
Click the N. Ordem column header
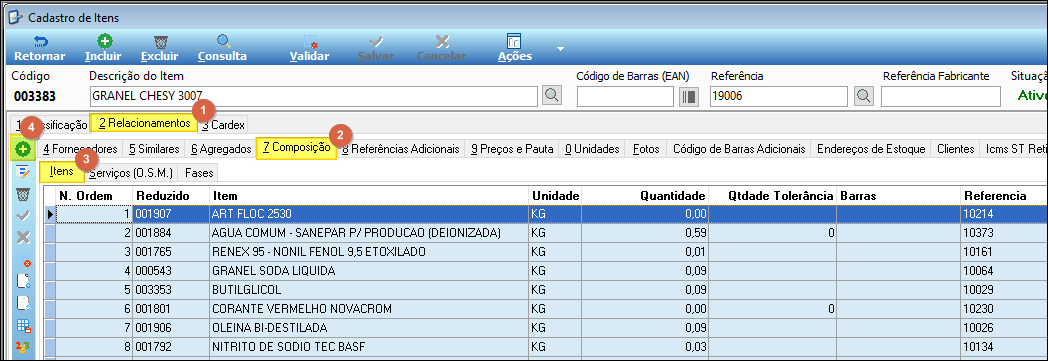point(94,196)
